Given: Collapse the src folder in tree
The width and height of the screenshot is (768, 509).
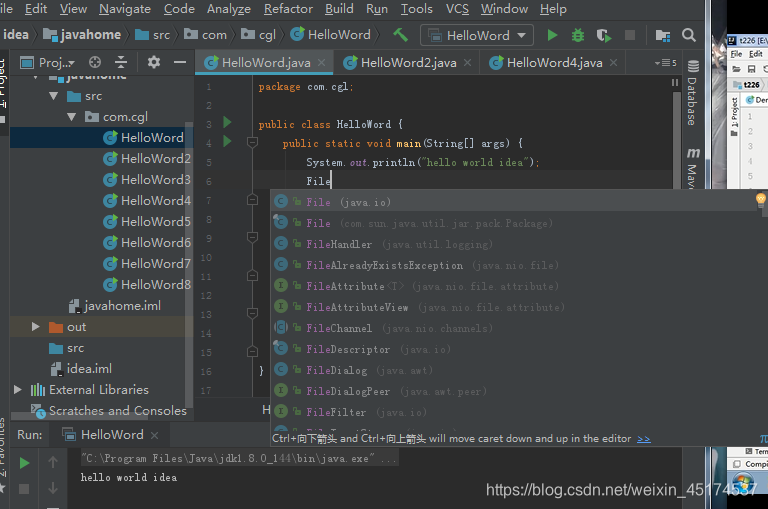Looking at the screenshot, I should pyautogui.click(x=54, y=96).
